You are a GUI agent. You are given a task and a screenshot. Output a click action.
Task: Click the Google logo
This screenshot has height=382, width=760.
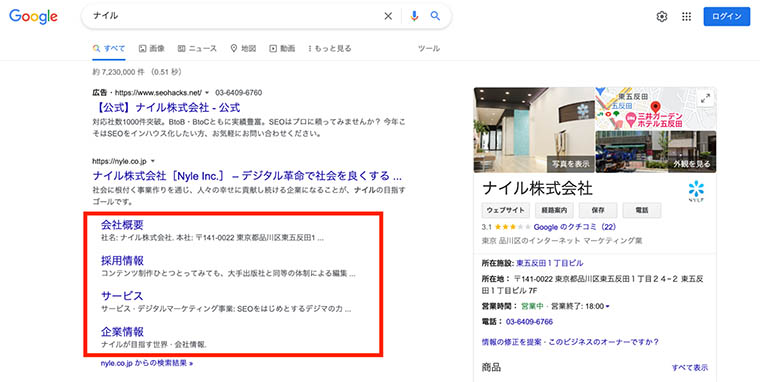click(x=33, y=16)
